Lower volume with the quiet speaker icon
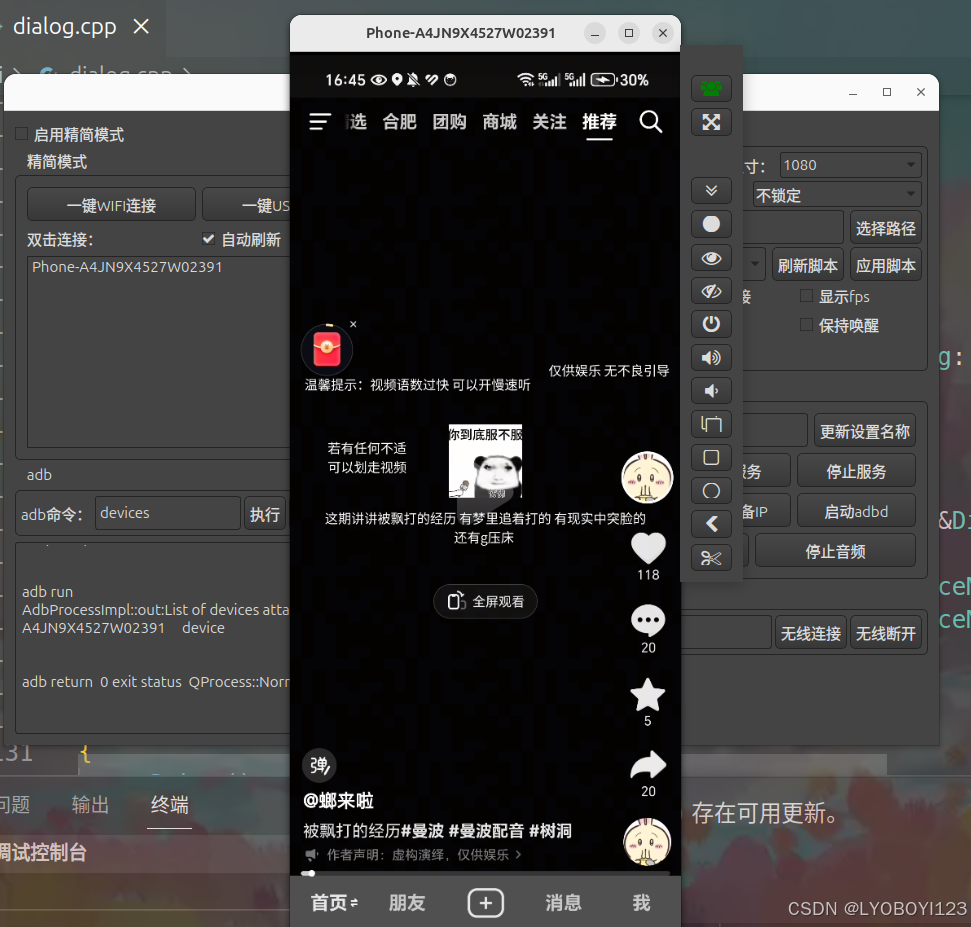The height and width of the screenshot is (927, 971). [711, 391]
